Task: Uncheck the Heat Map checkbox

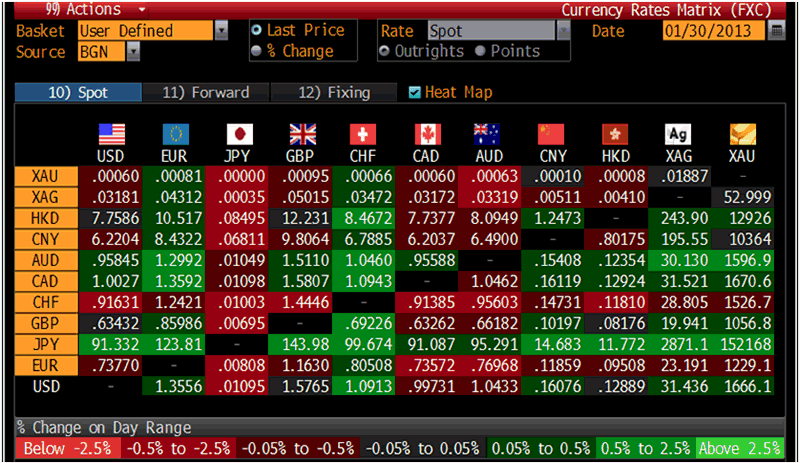Action: click(415, 92)
